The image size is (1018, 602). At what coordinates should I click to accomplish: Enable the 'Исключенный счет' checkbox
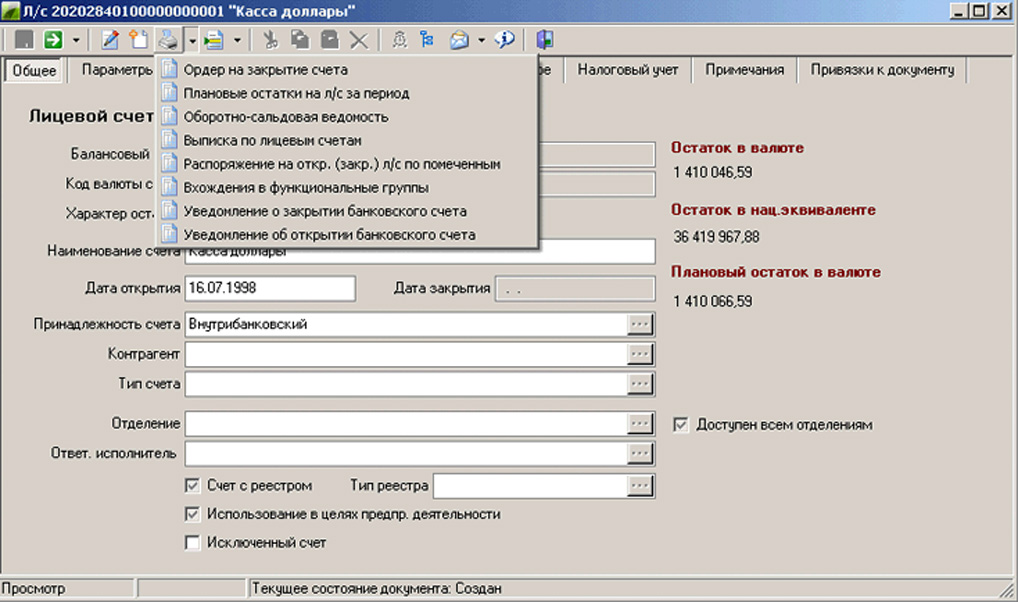193,543
